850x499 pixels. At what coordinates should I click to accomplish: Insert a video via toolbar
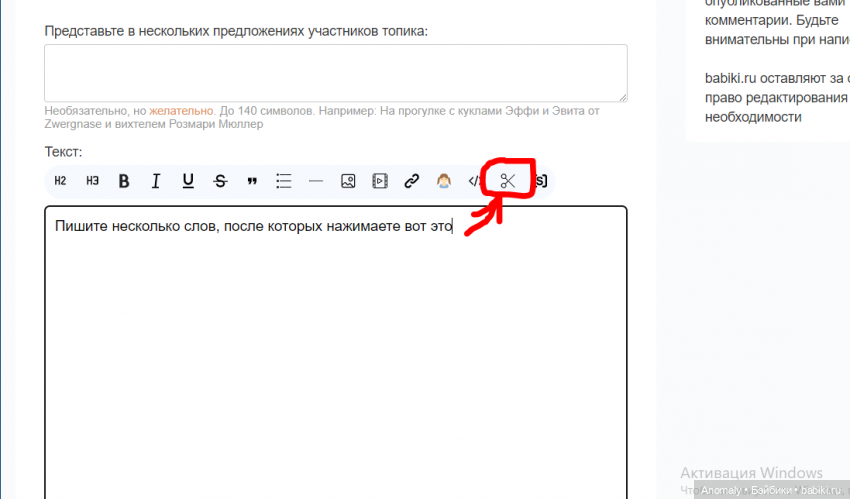pos(379,181)
